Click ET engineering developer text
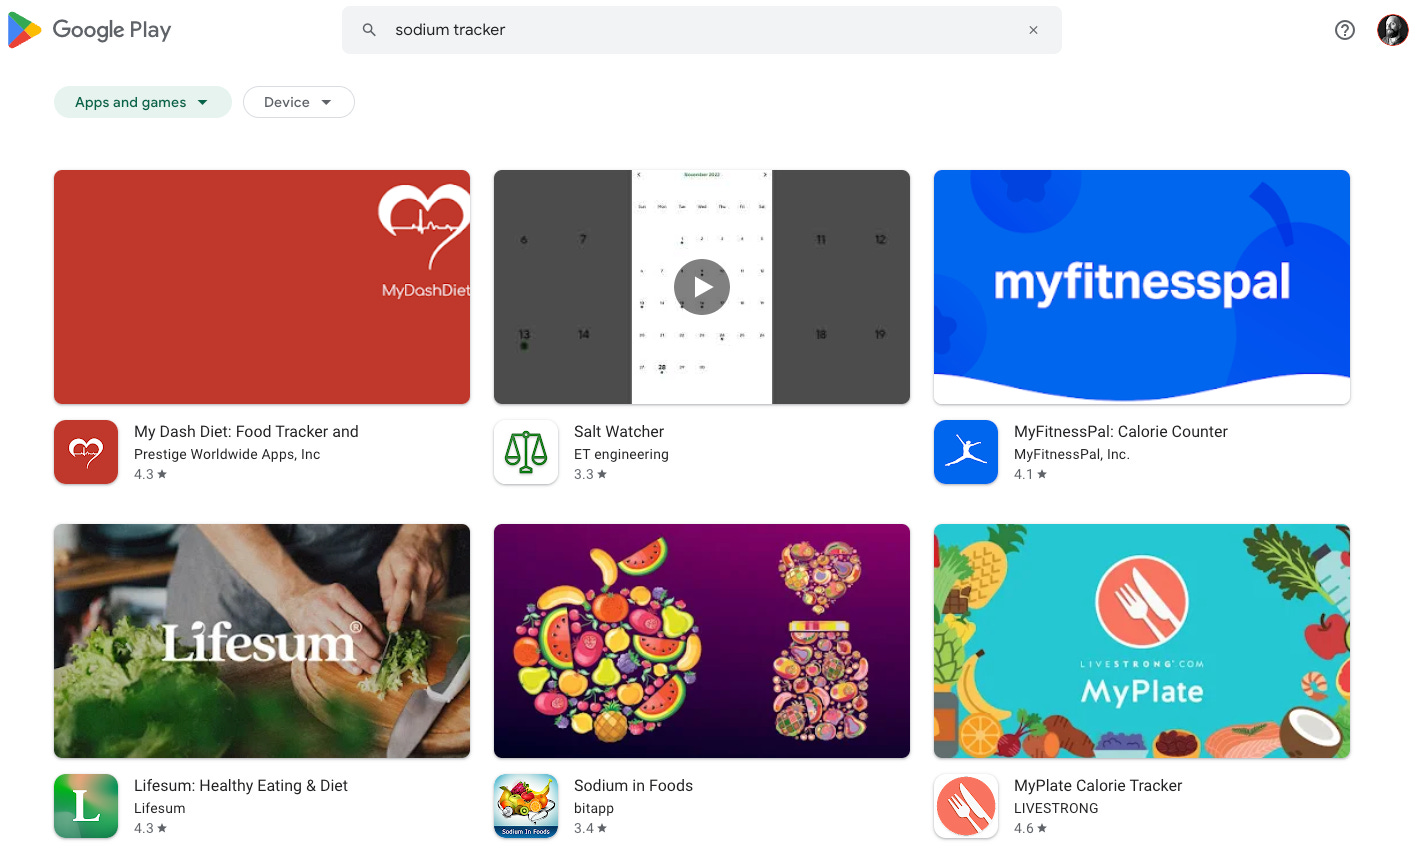Viewport: 1425px width, 850px height. click(621, 454)
